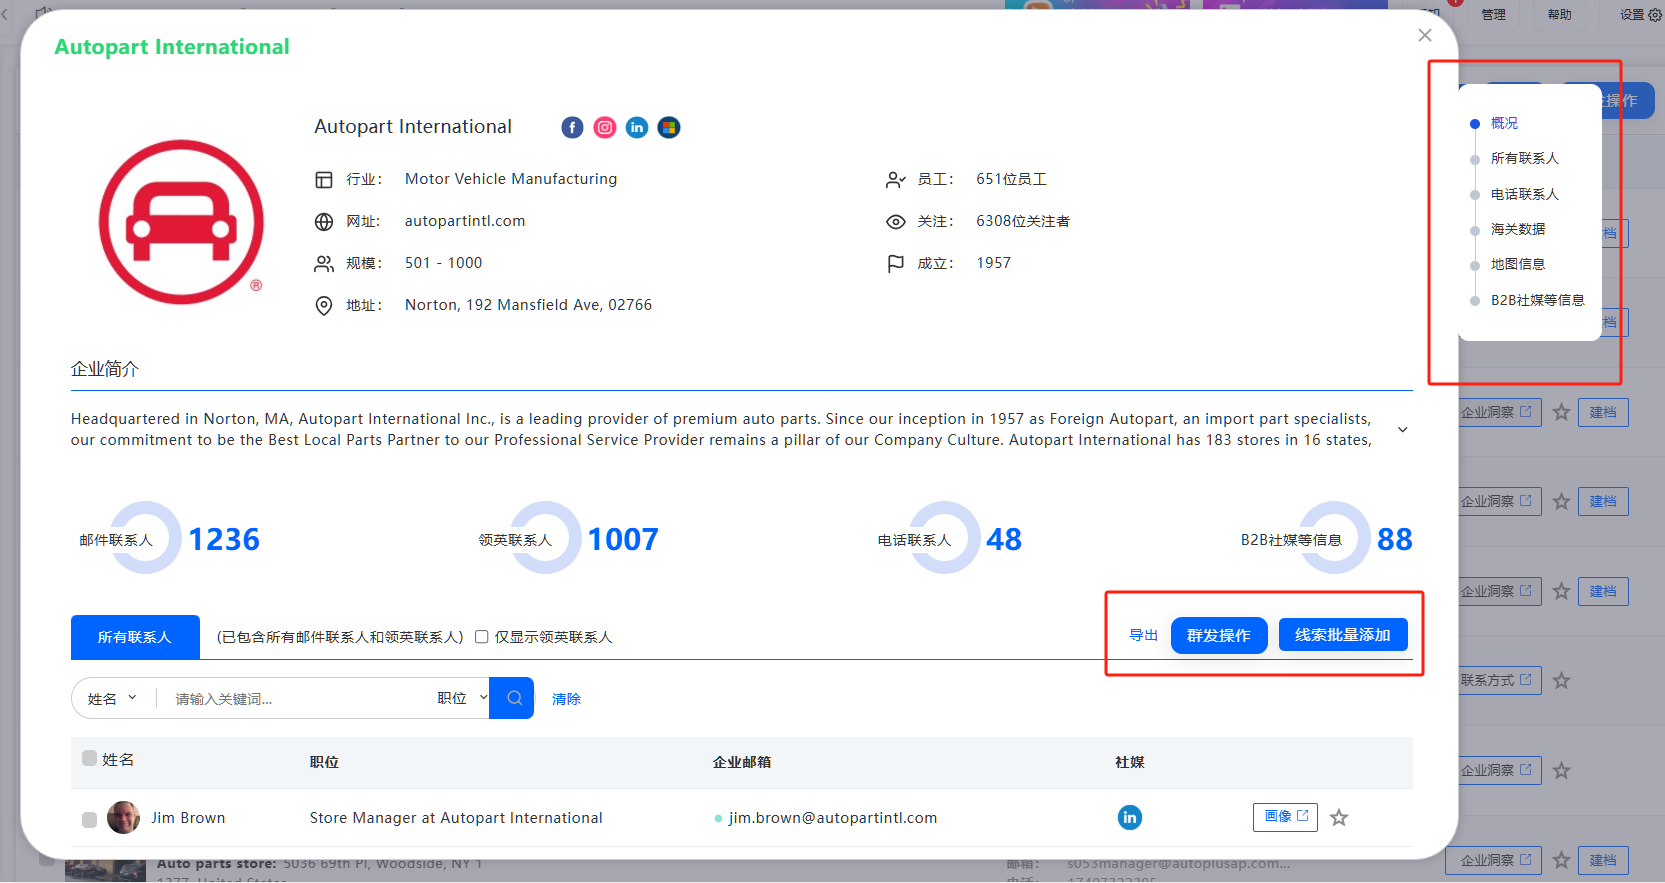Select the Jim Brown row checkbox
Screen dimensions: 1665x883
[x=89, y=820]
